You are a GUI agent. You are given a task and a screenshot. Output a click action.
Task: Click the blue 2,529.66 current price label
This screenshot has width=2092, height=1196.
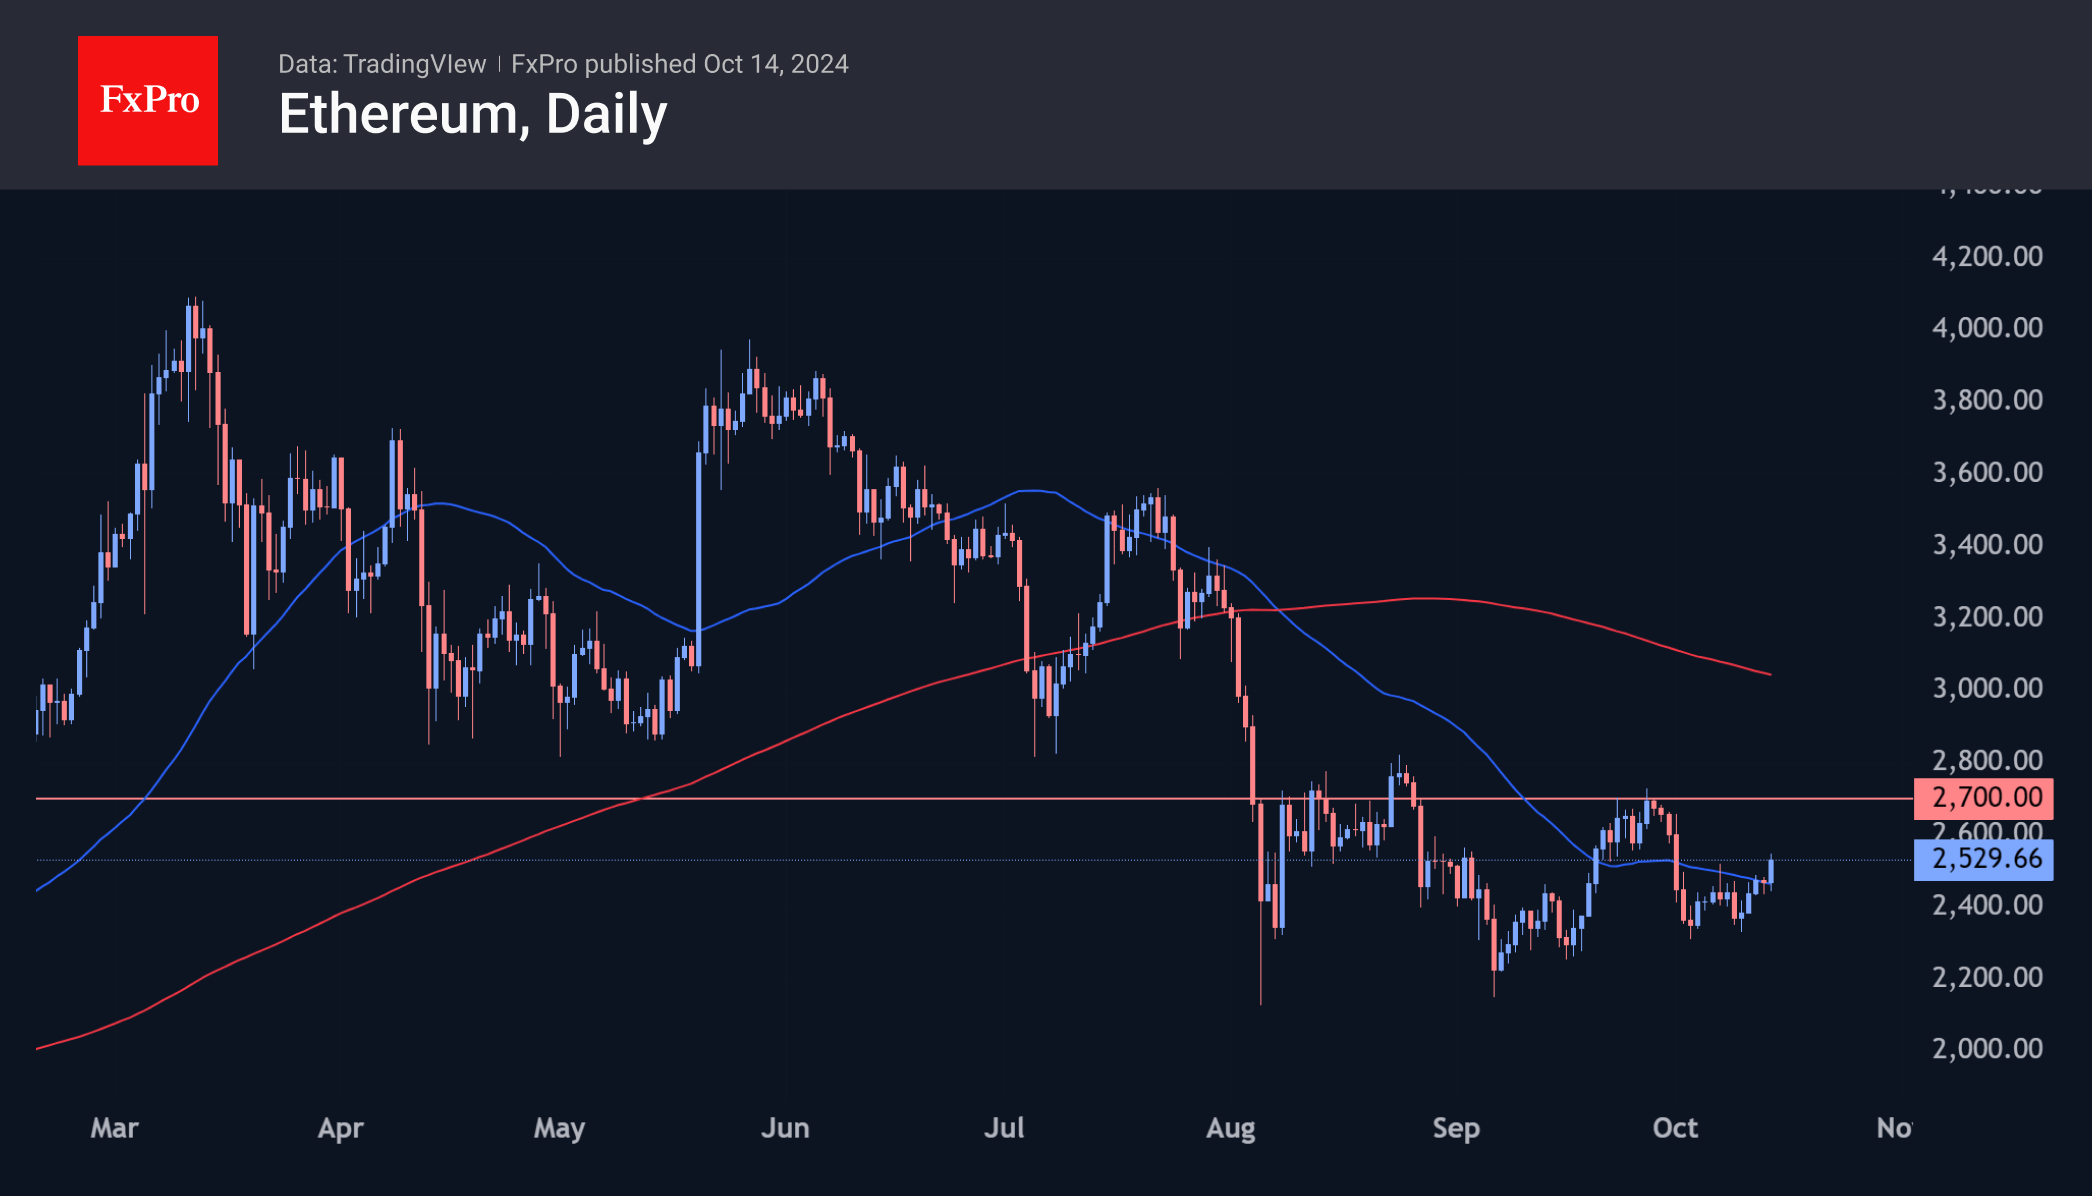click(x=1984, y=859)
